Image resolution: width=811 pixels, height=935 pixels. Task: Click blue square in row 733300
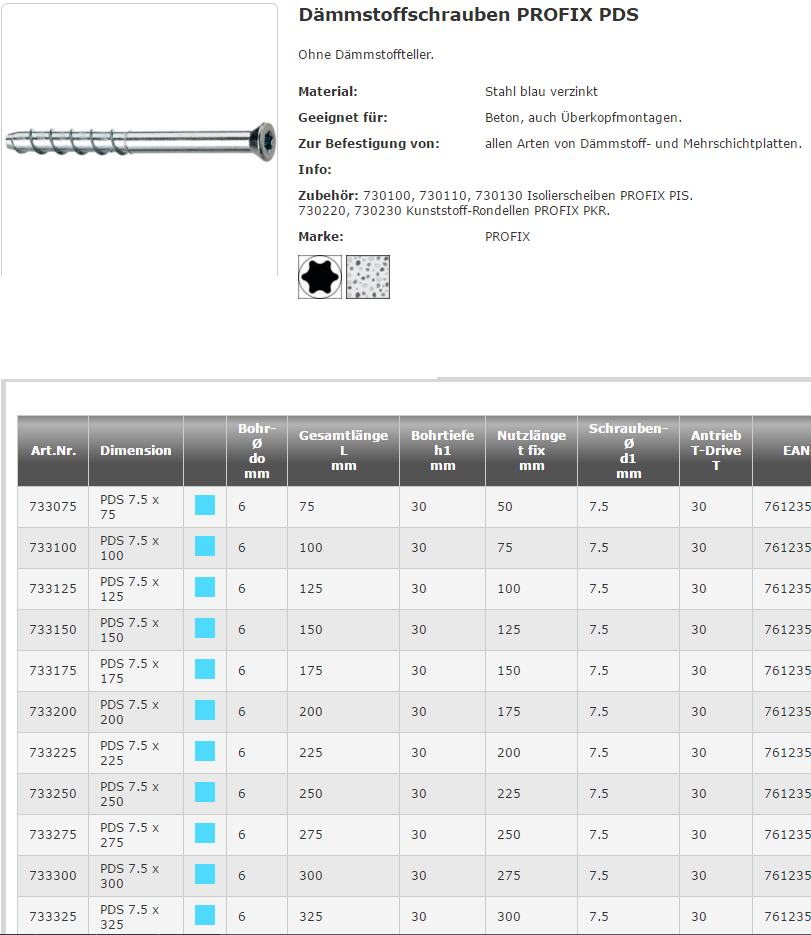(205, 874)
